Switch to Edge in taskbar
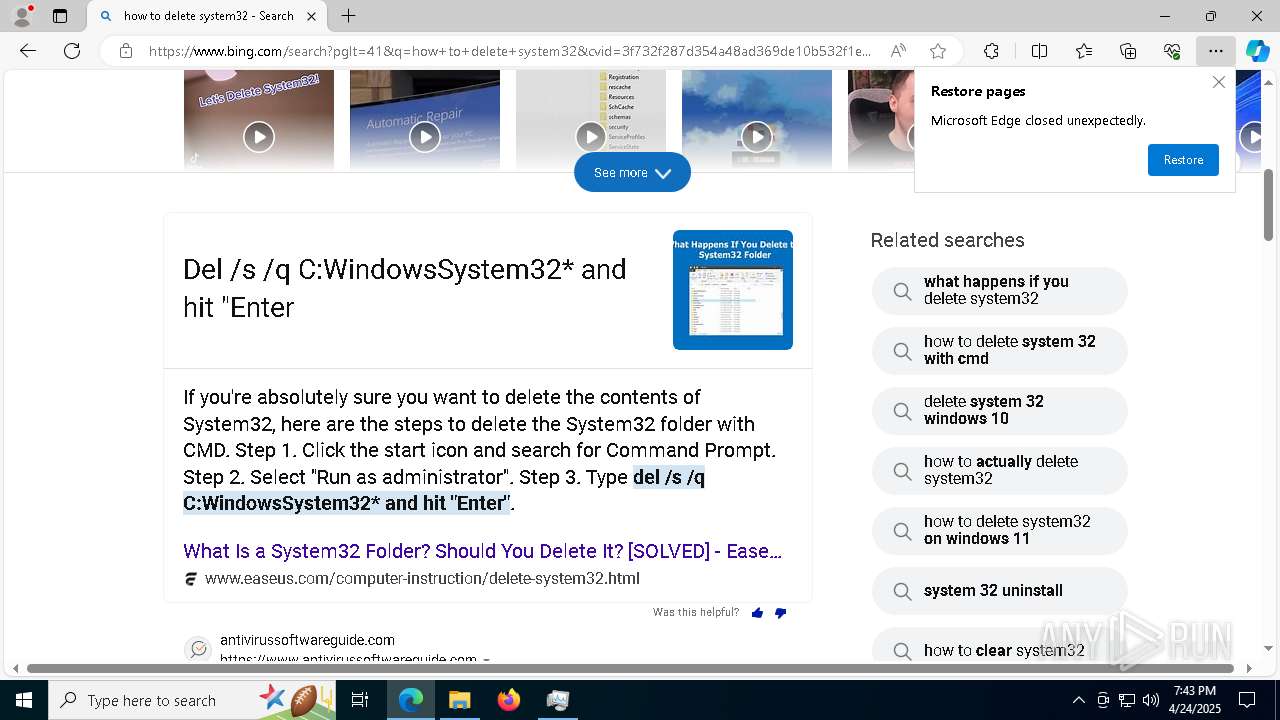 (x=411, y=700)
